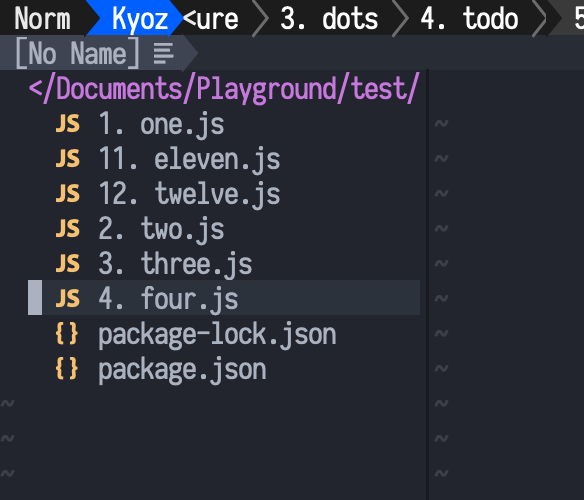Image resolution: width=584 pixels, height=500 pixels.
Task: Click the JS icon beside 4. four.js
Action: pos(67,298)
